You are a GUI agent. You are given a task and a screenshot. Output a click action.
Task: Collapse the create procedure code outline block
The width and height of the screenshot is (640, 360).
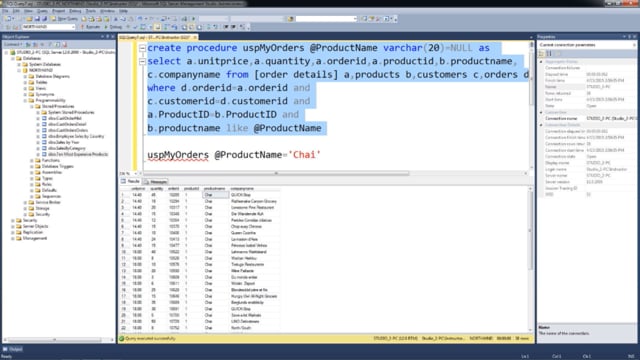pos(142,48)
